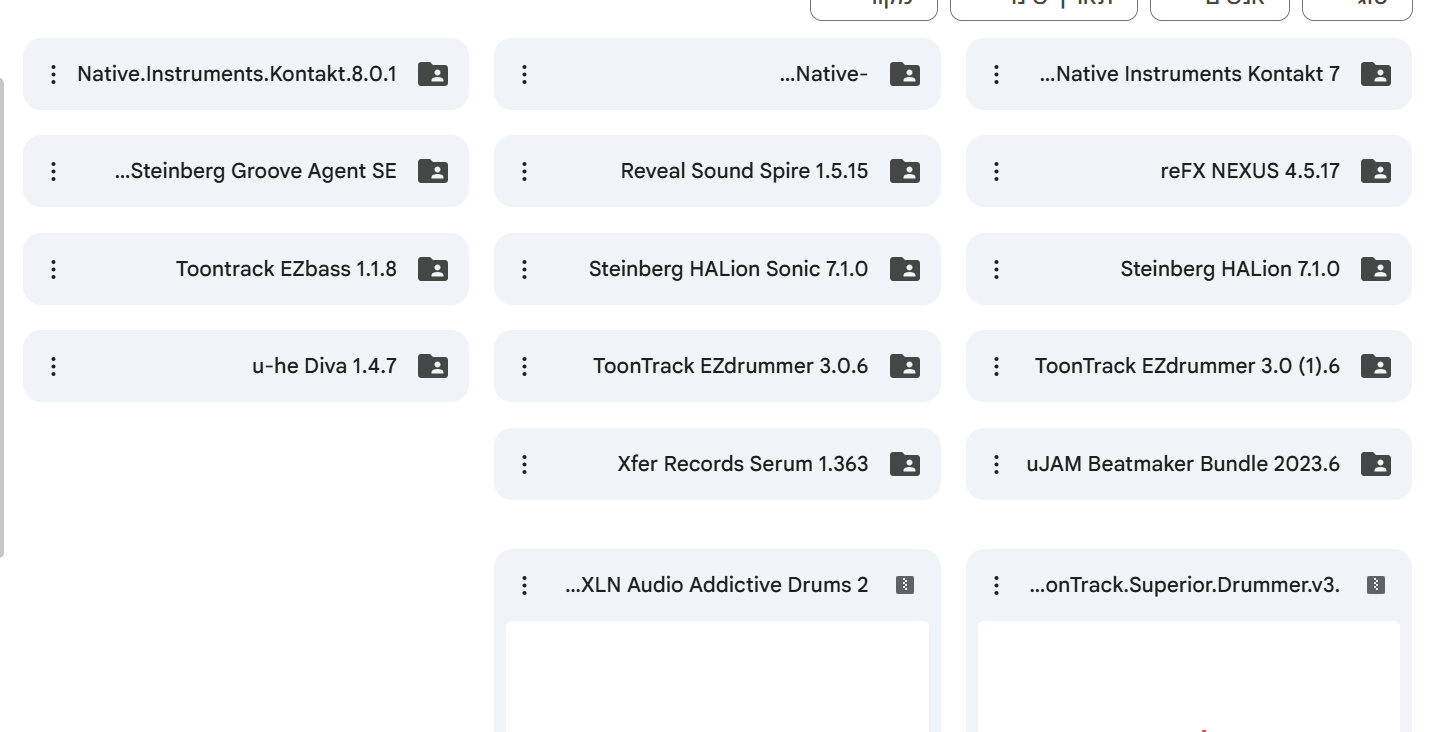Select the uJAM Beatmaker Bundle 2023.6 name
Image resolution: width=1435 pixels, height=732 pixels.
(1183, 464)
